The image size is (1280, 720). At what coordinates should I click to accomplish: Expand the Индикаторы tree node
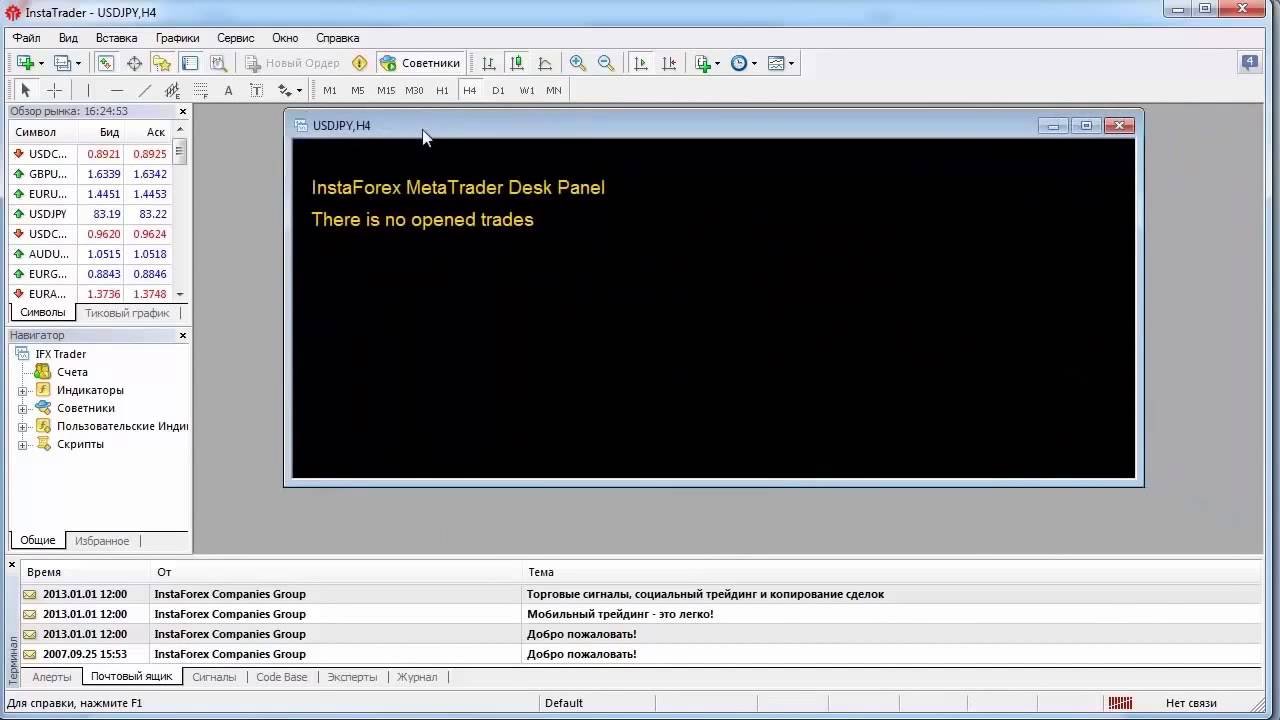coord(22,390)
